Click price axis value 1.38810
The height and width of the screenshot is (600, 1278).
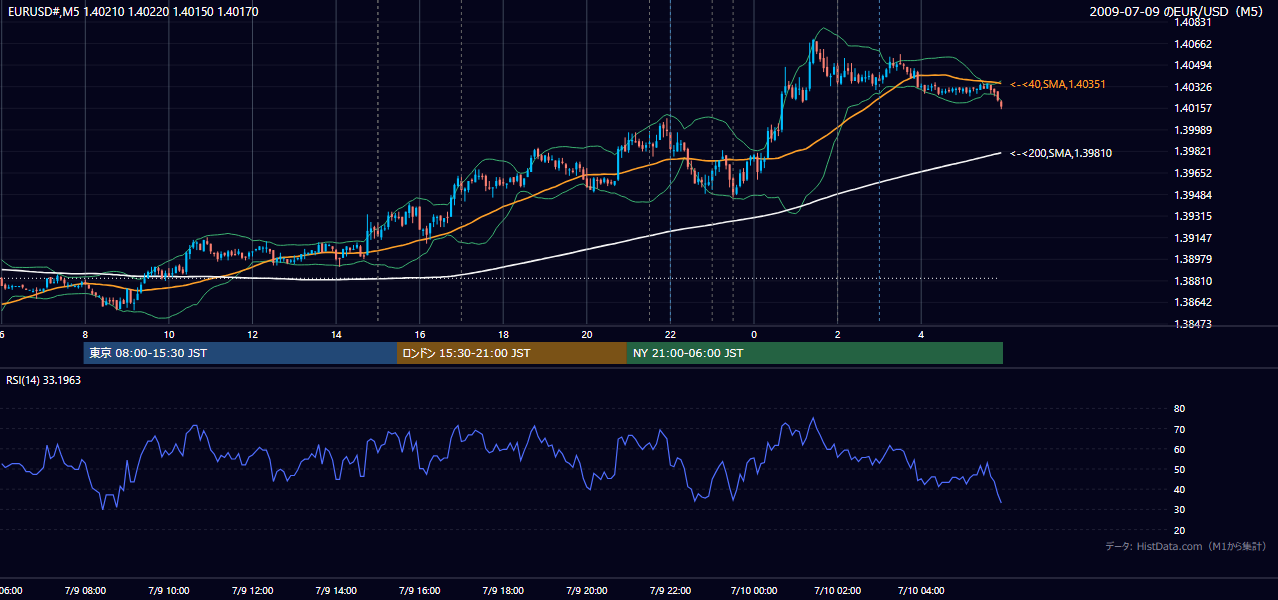1192,281
